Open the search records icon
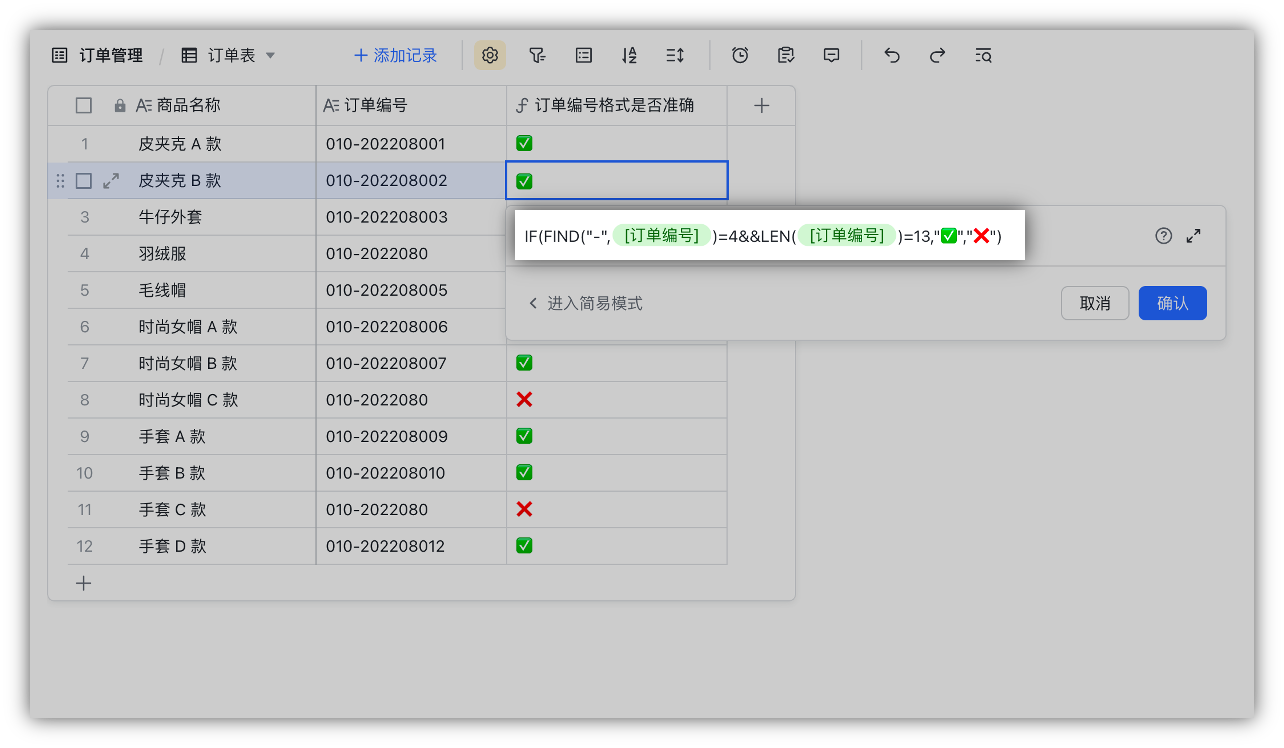Image resolution: width=1284 pixels, height=748 pixels. (x=983, y=56)
